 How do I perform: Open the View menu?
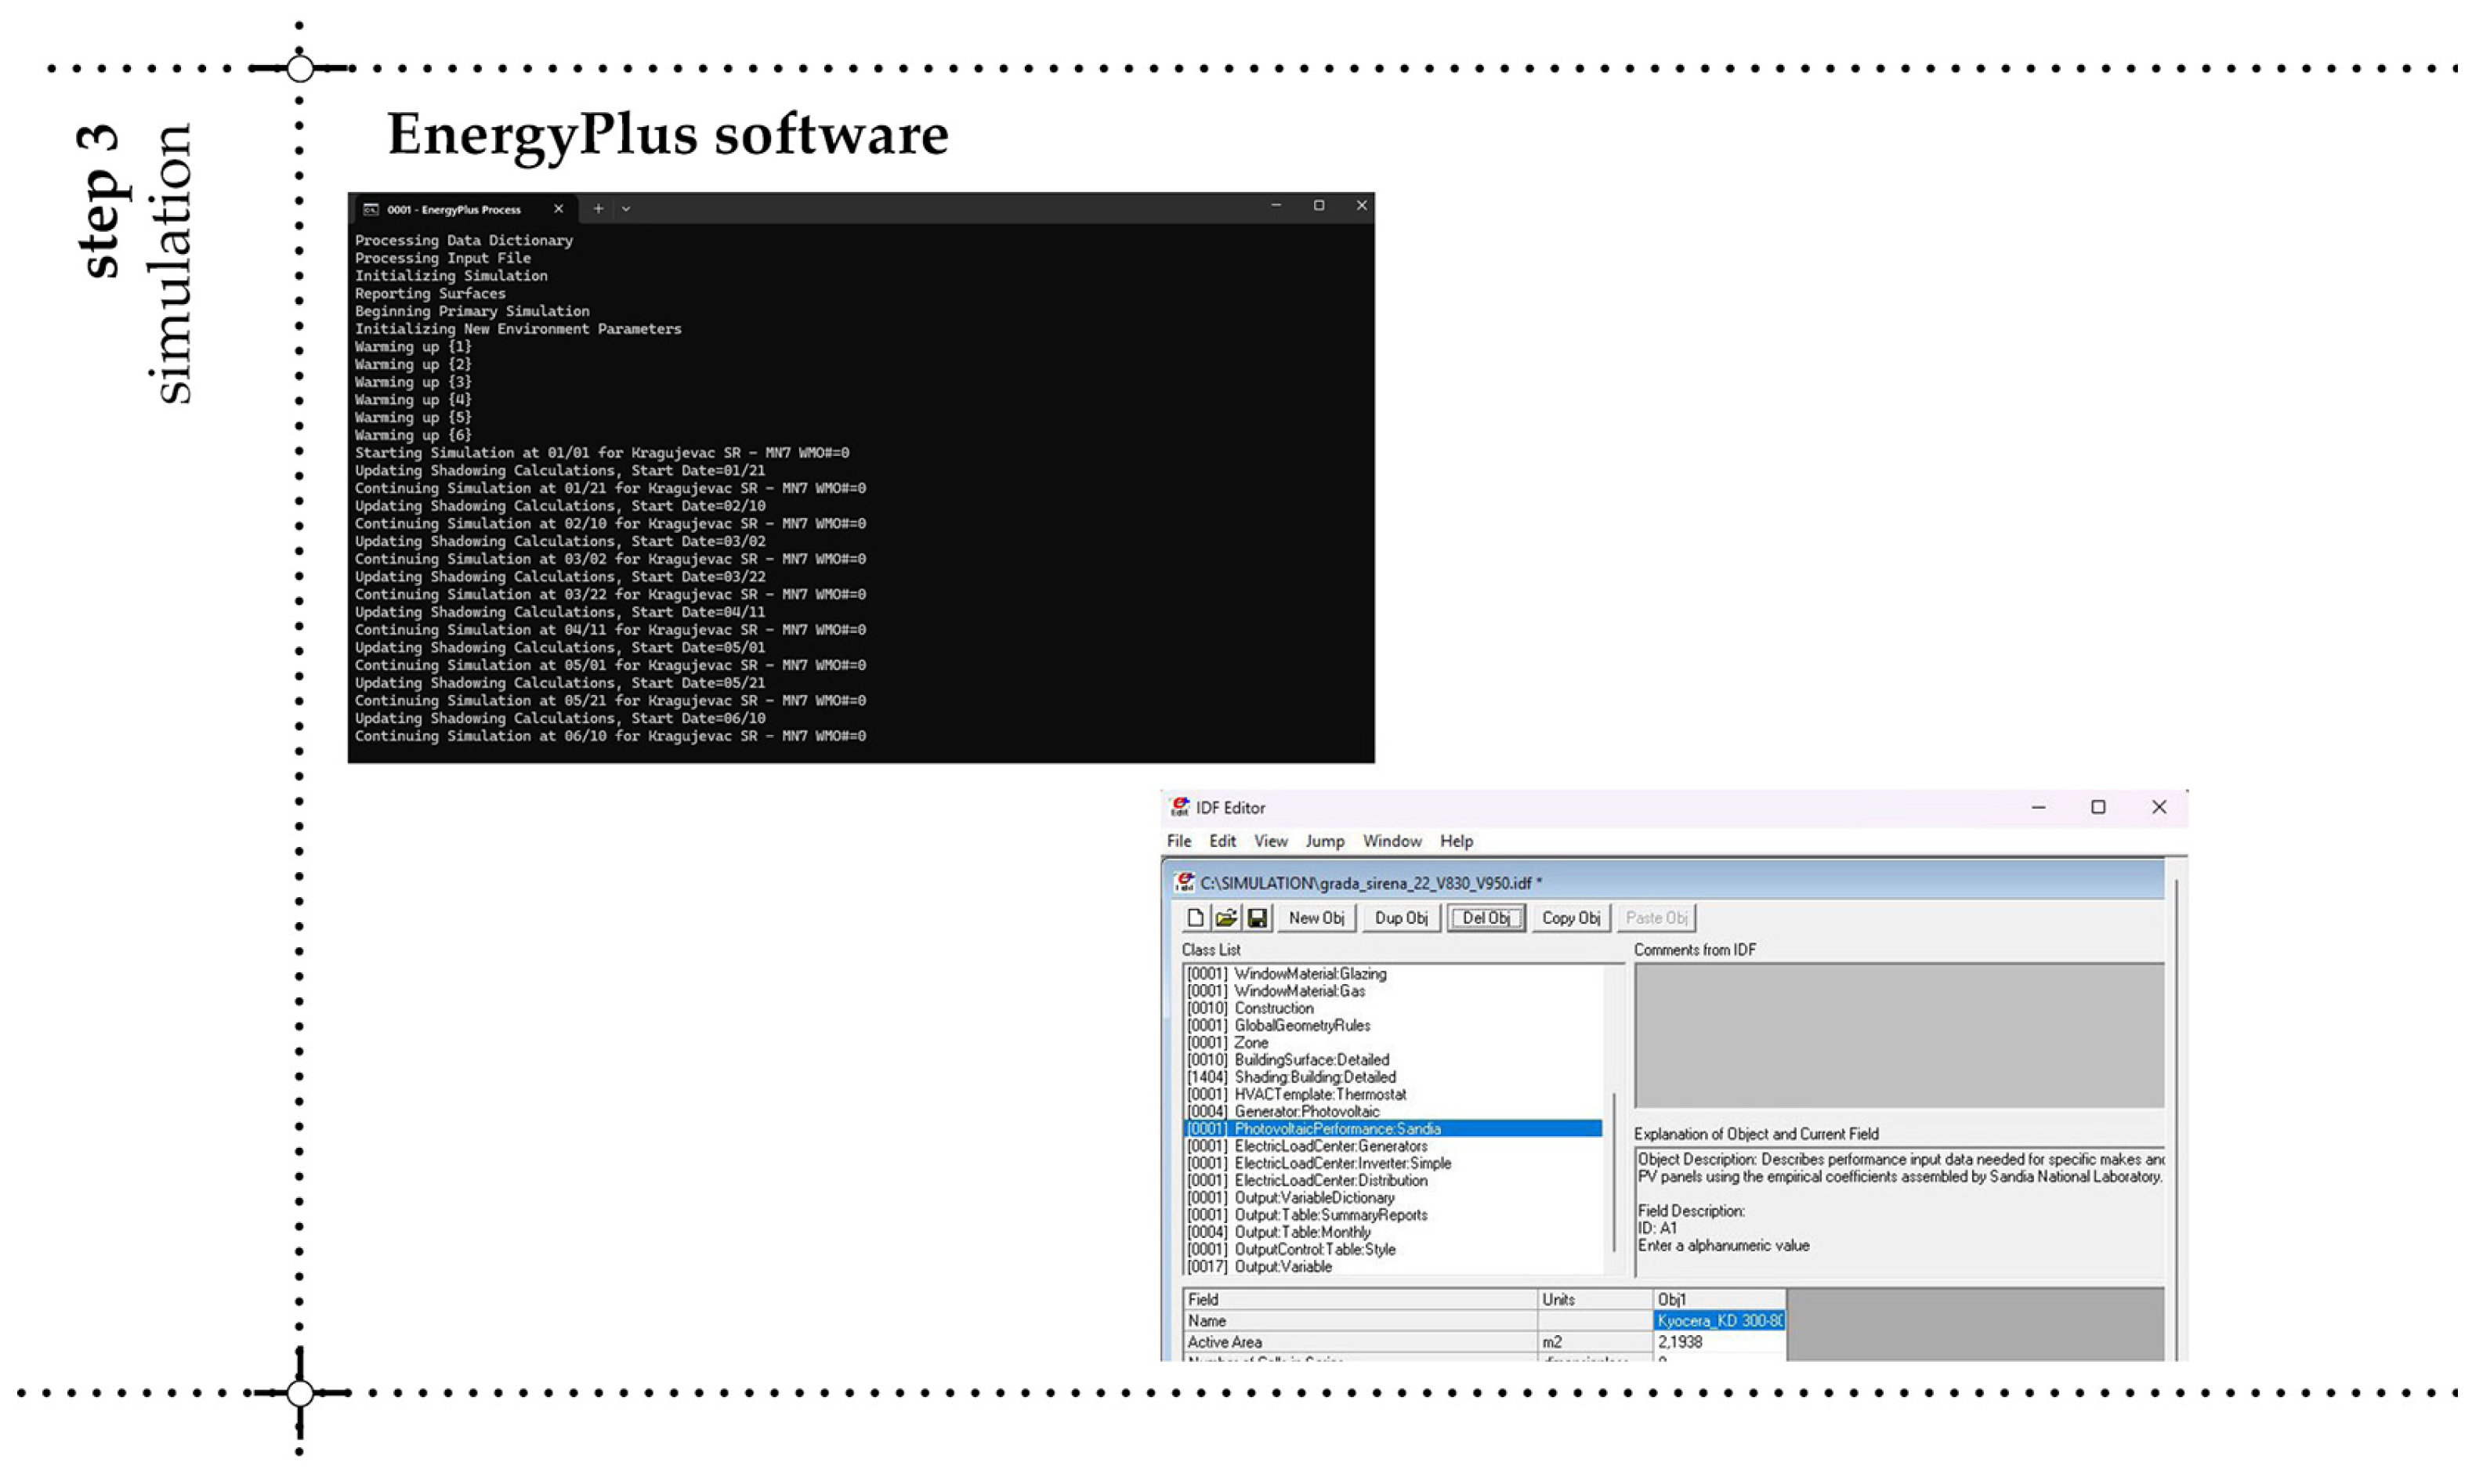click(x=1270, y=841)
